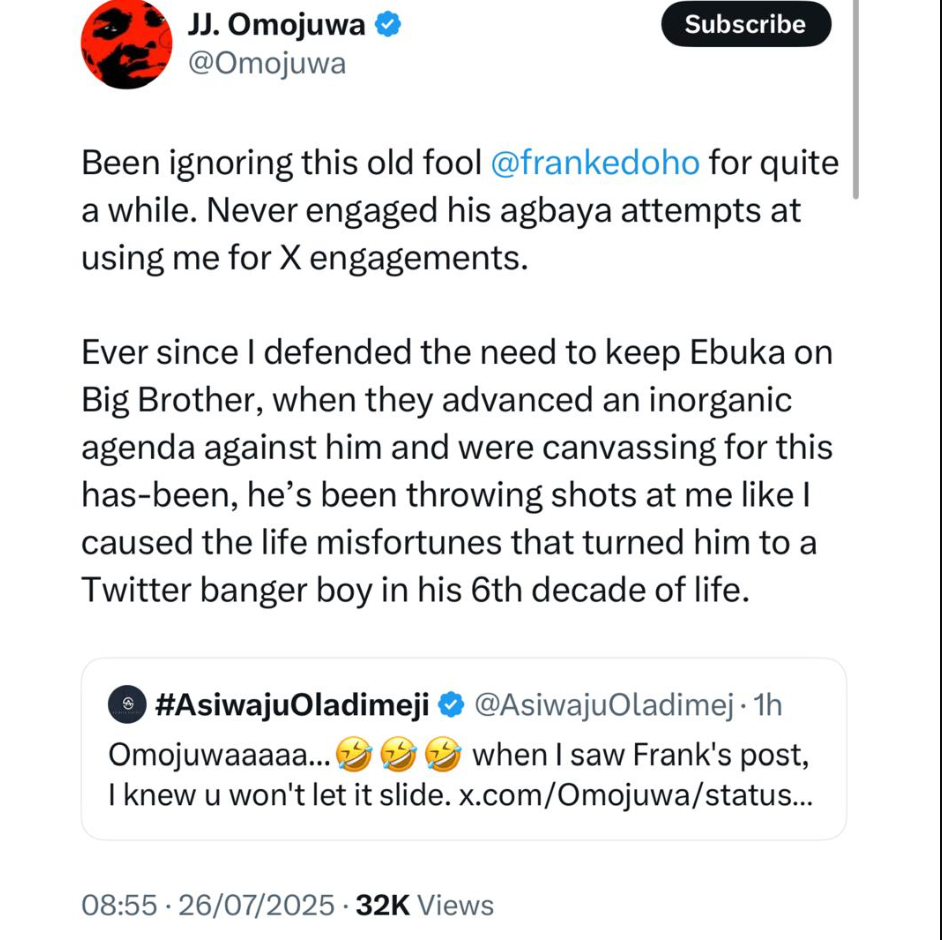Click the 08:55 post time
Screen dimensions: 942x940
click(119, 906)
